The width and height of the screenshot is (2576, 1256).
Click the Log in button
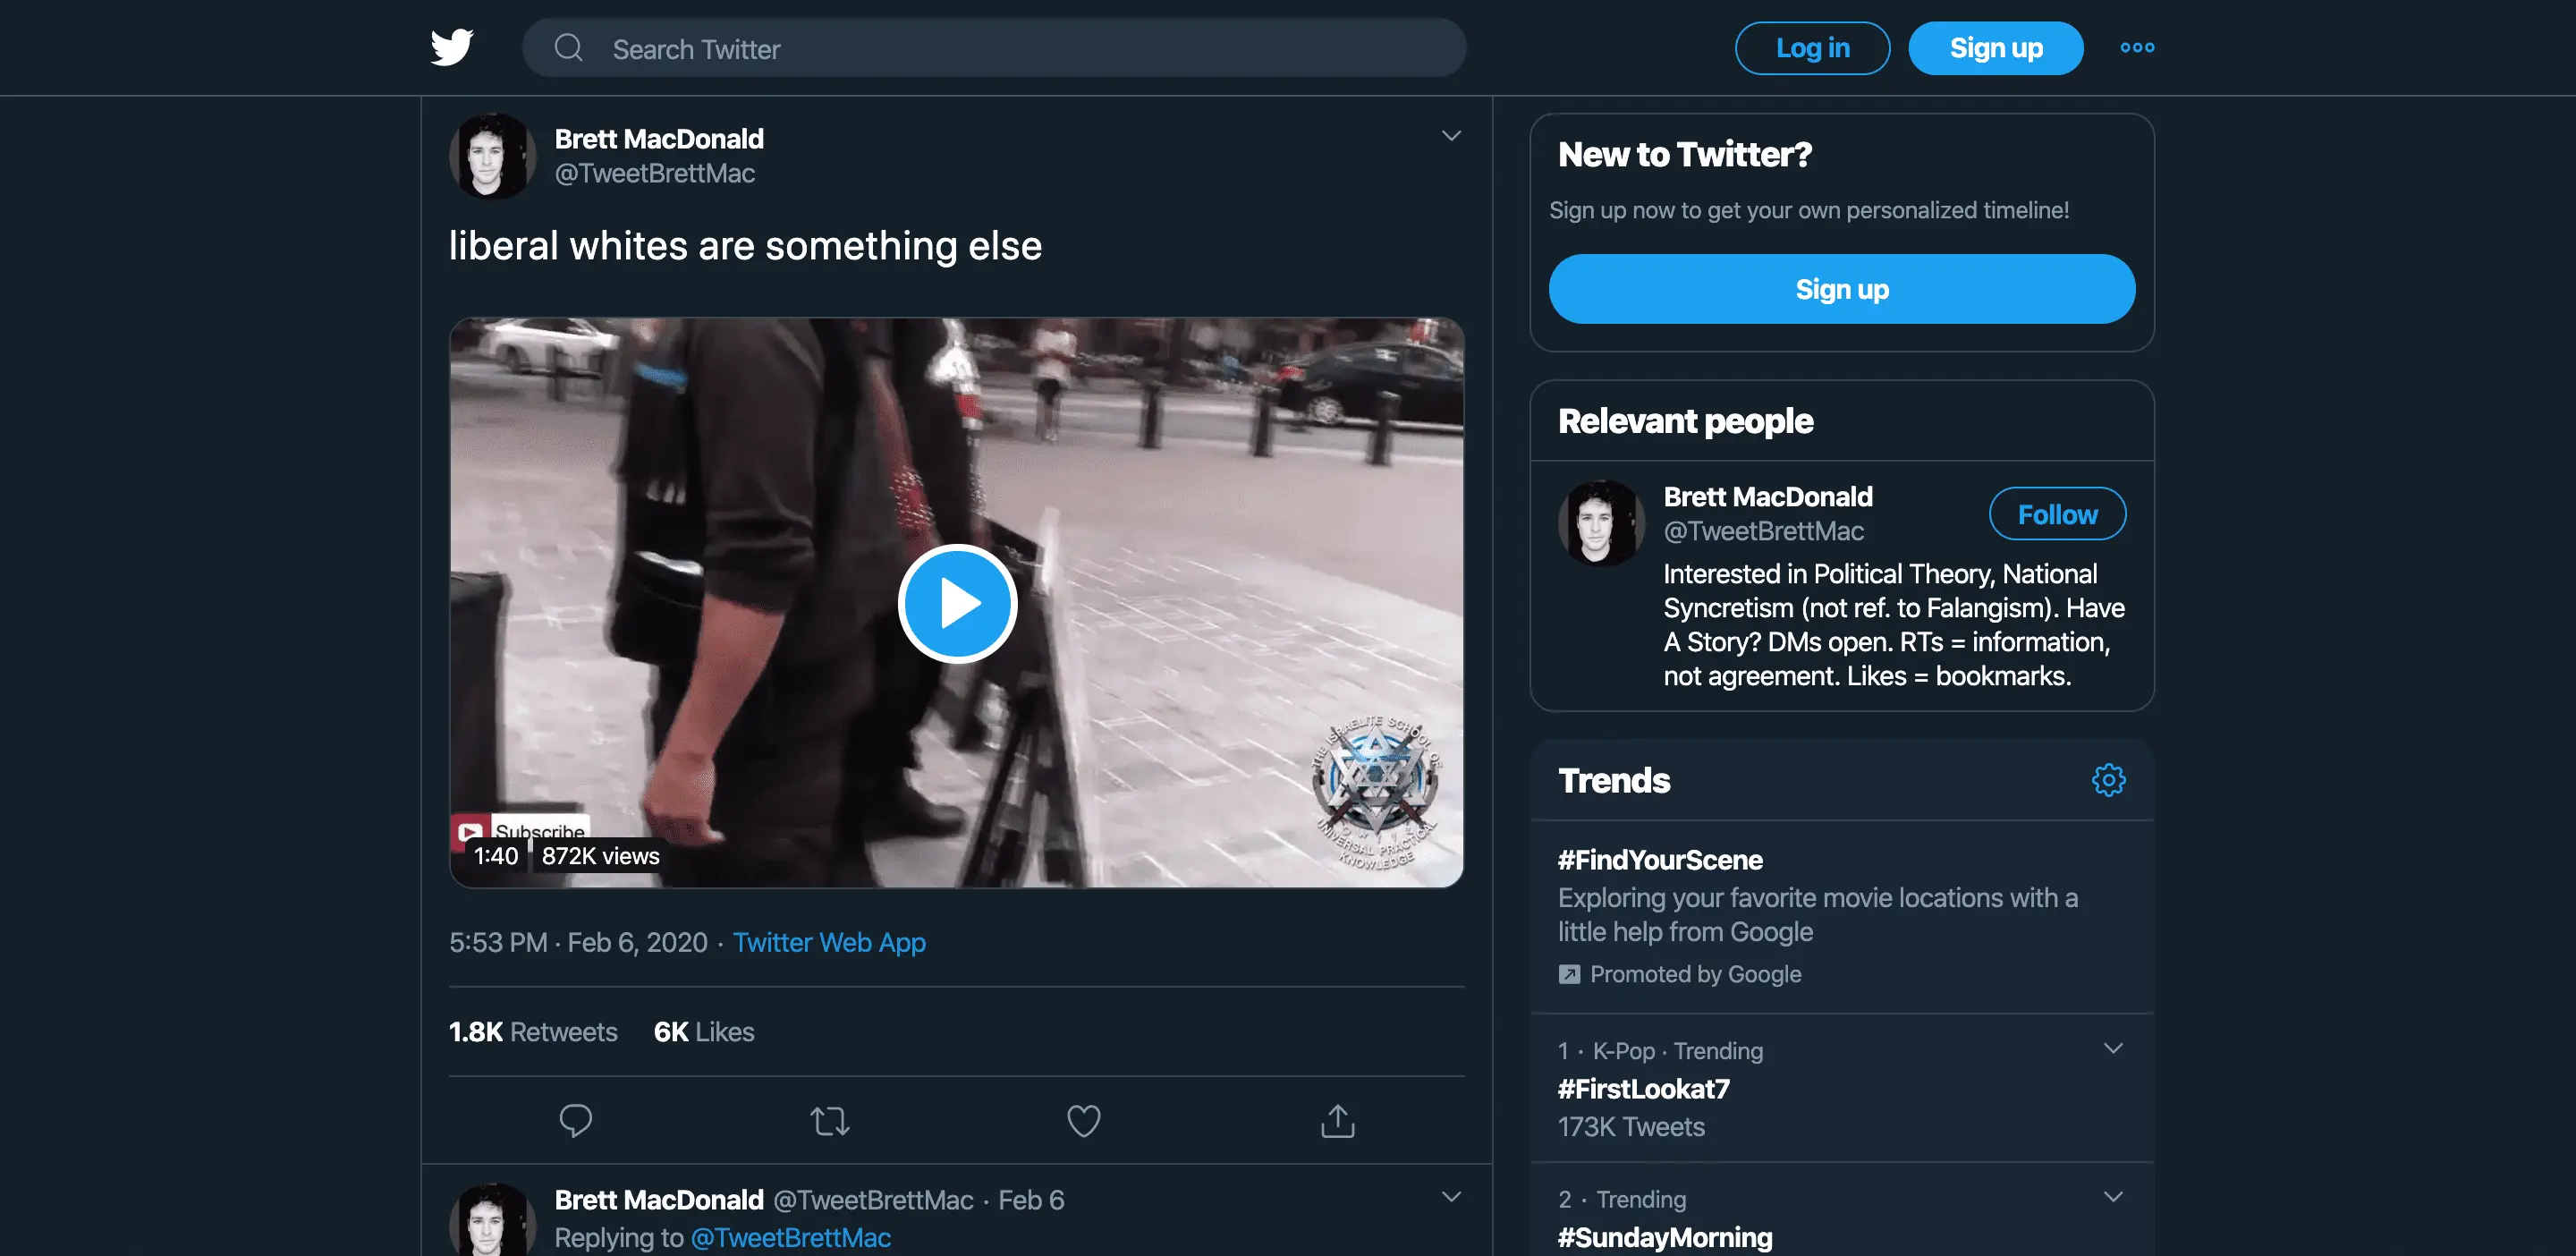pyautogui.click(x=1811, y=48)
